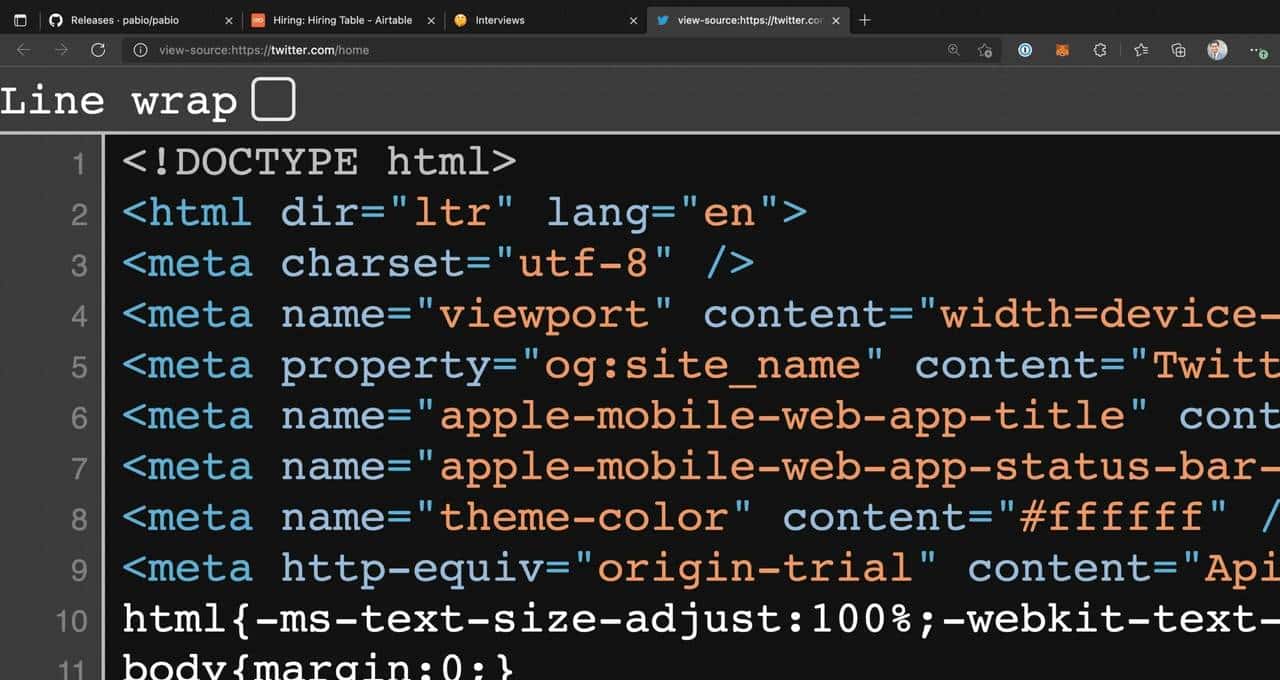This screenshot has width=1280, height=680.
Task: Open a new tab with plus button
Action: point(865,20)
